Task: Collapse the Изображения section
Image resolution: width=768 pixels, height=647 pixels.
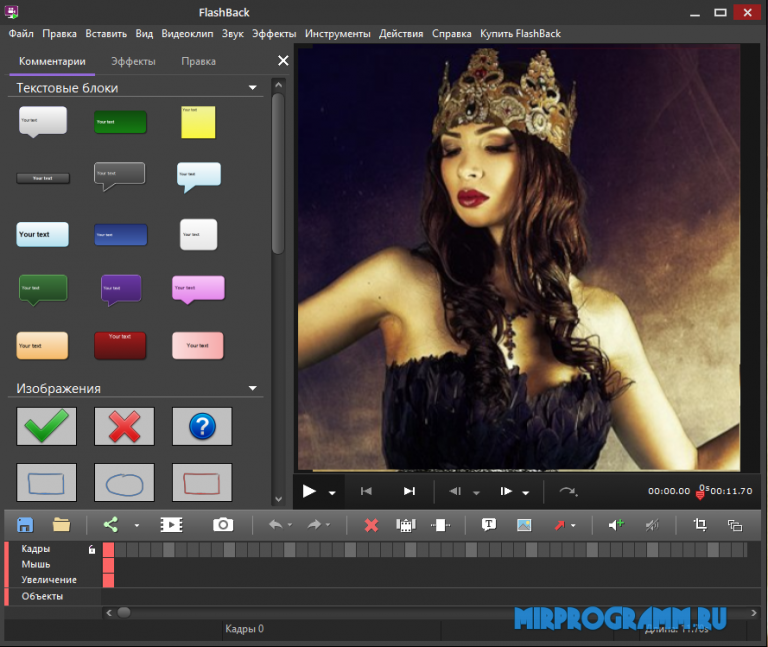Action: (x=253, y=388)
